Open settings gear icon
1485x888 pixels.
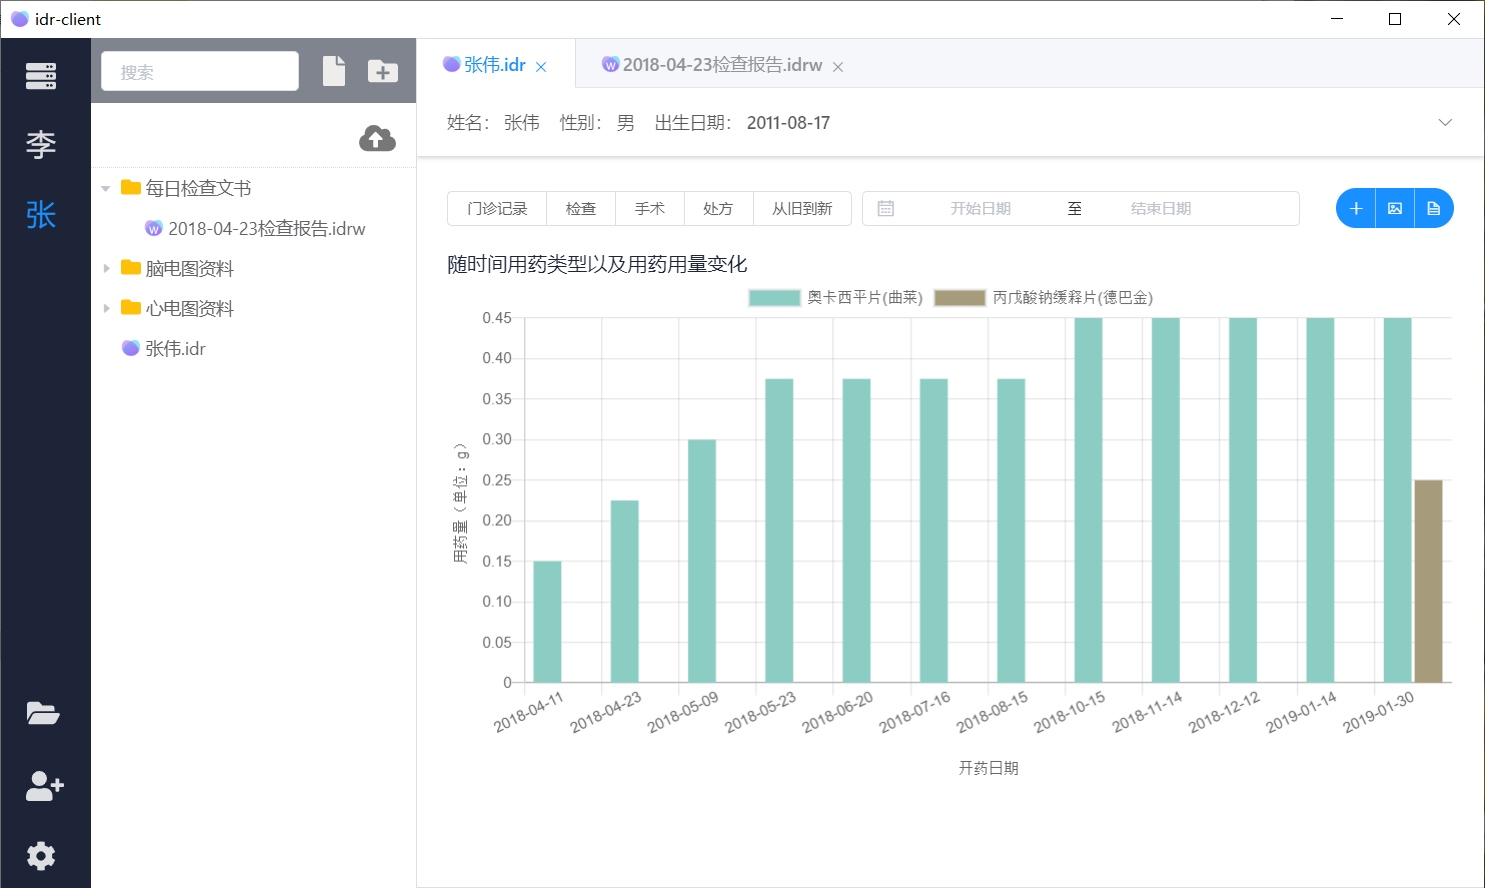click(x=41, y=856)
